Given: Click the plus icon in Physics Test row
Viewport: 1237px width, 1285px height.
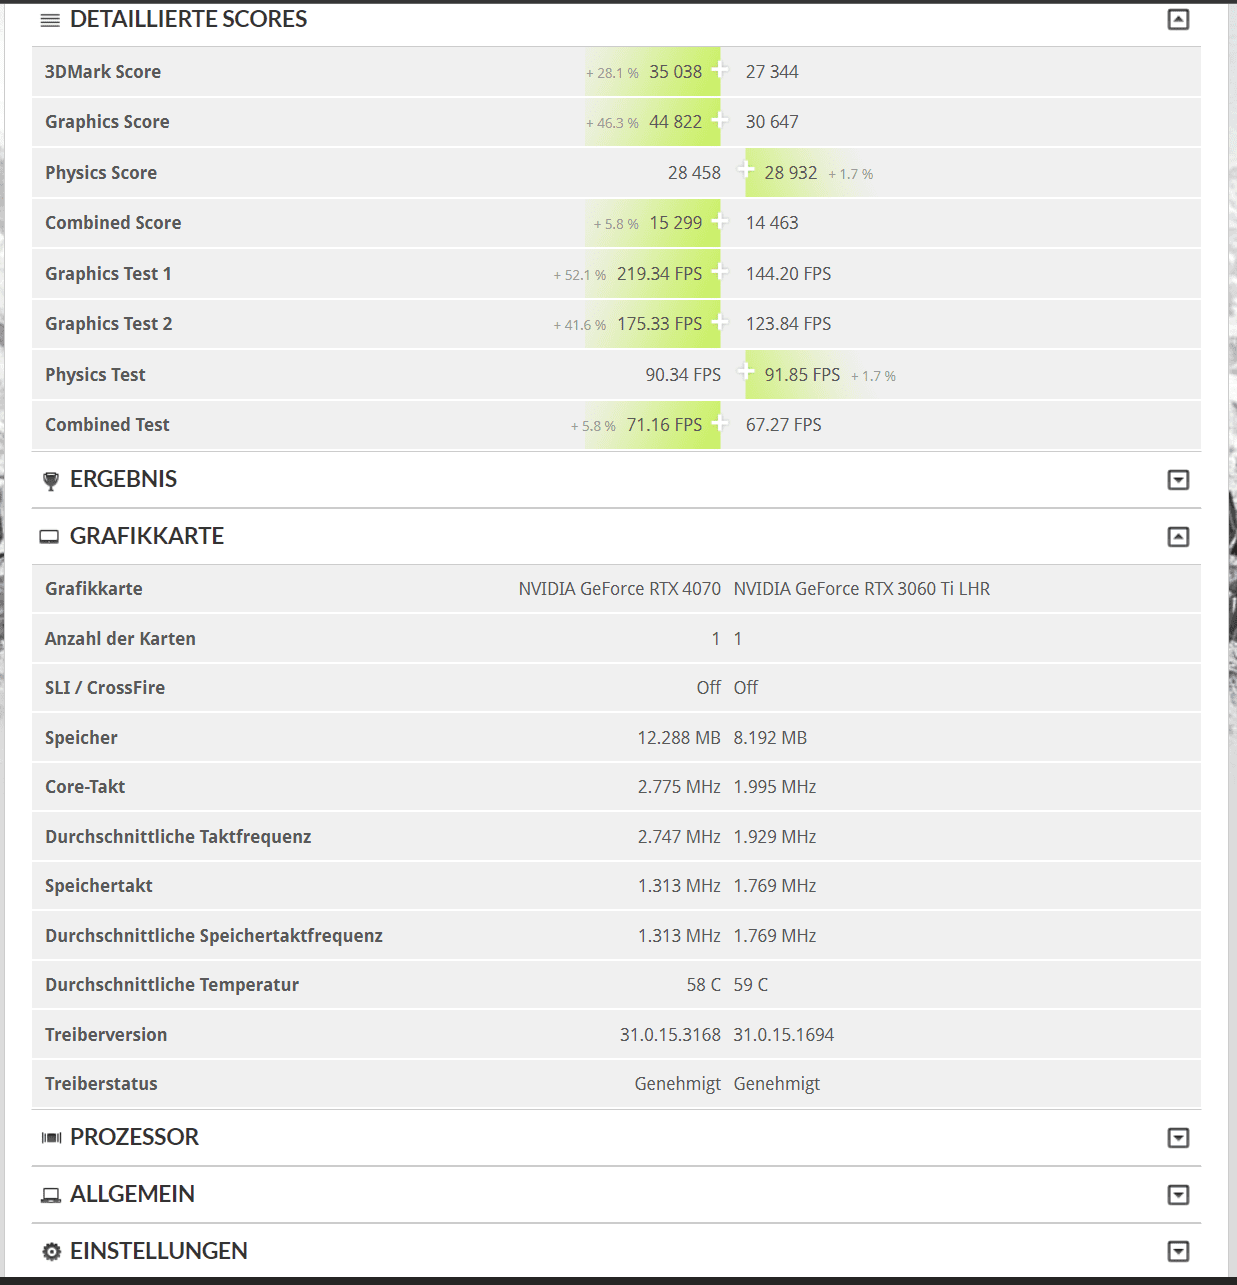Looking at the screenshot, I should (746, 371).
